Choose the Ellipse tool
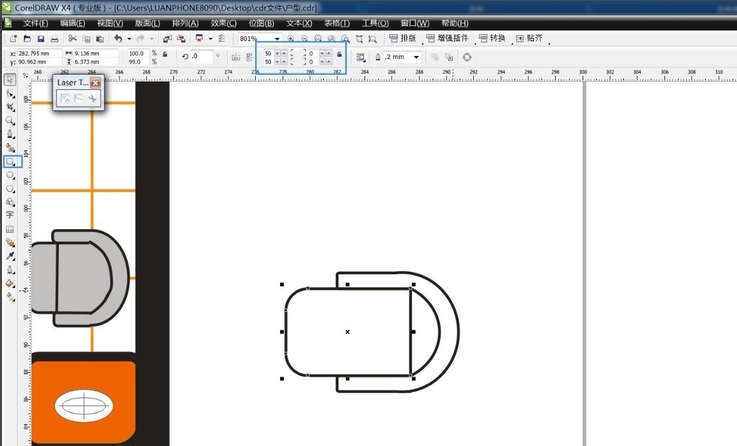Viewport: 737px width, 446px height. [11, 174]
